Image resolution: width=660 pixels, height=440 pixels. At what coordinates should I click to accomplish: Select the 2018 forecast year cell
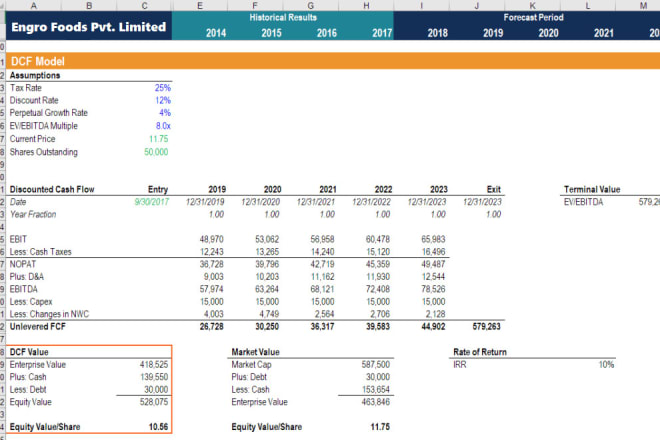coord(437,33)
